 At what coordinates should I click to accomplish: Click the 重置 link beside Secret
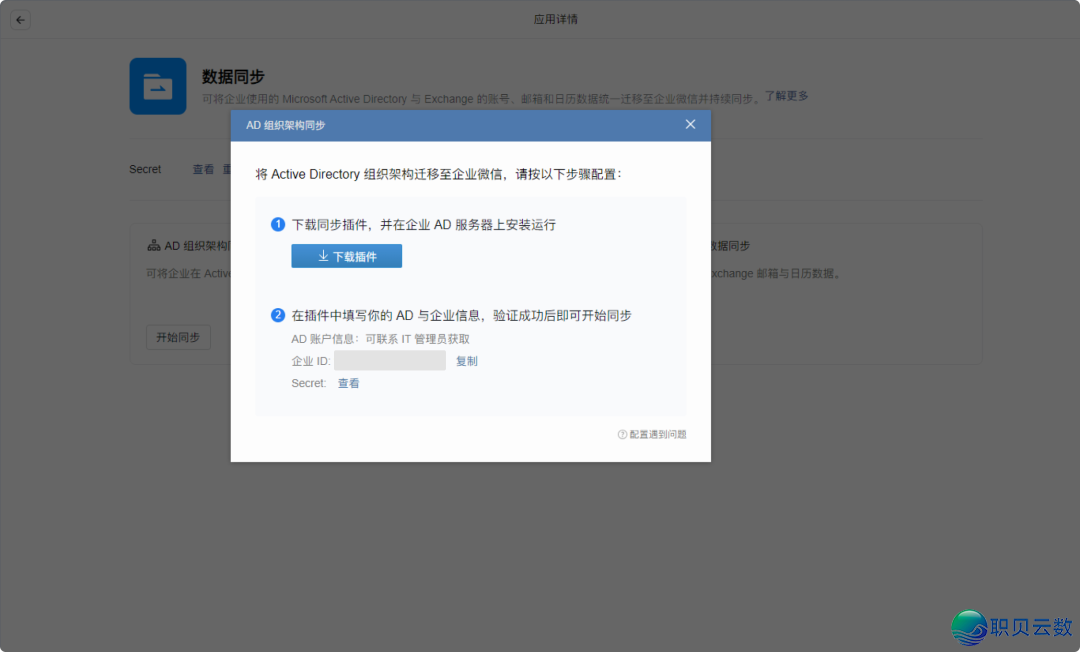coord(229,169)
